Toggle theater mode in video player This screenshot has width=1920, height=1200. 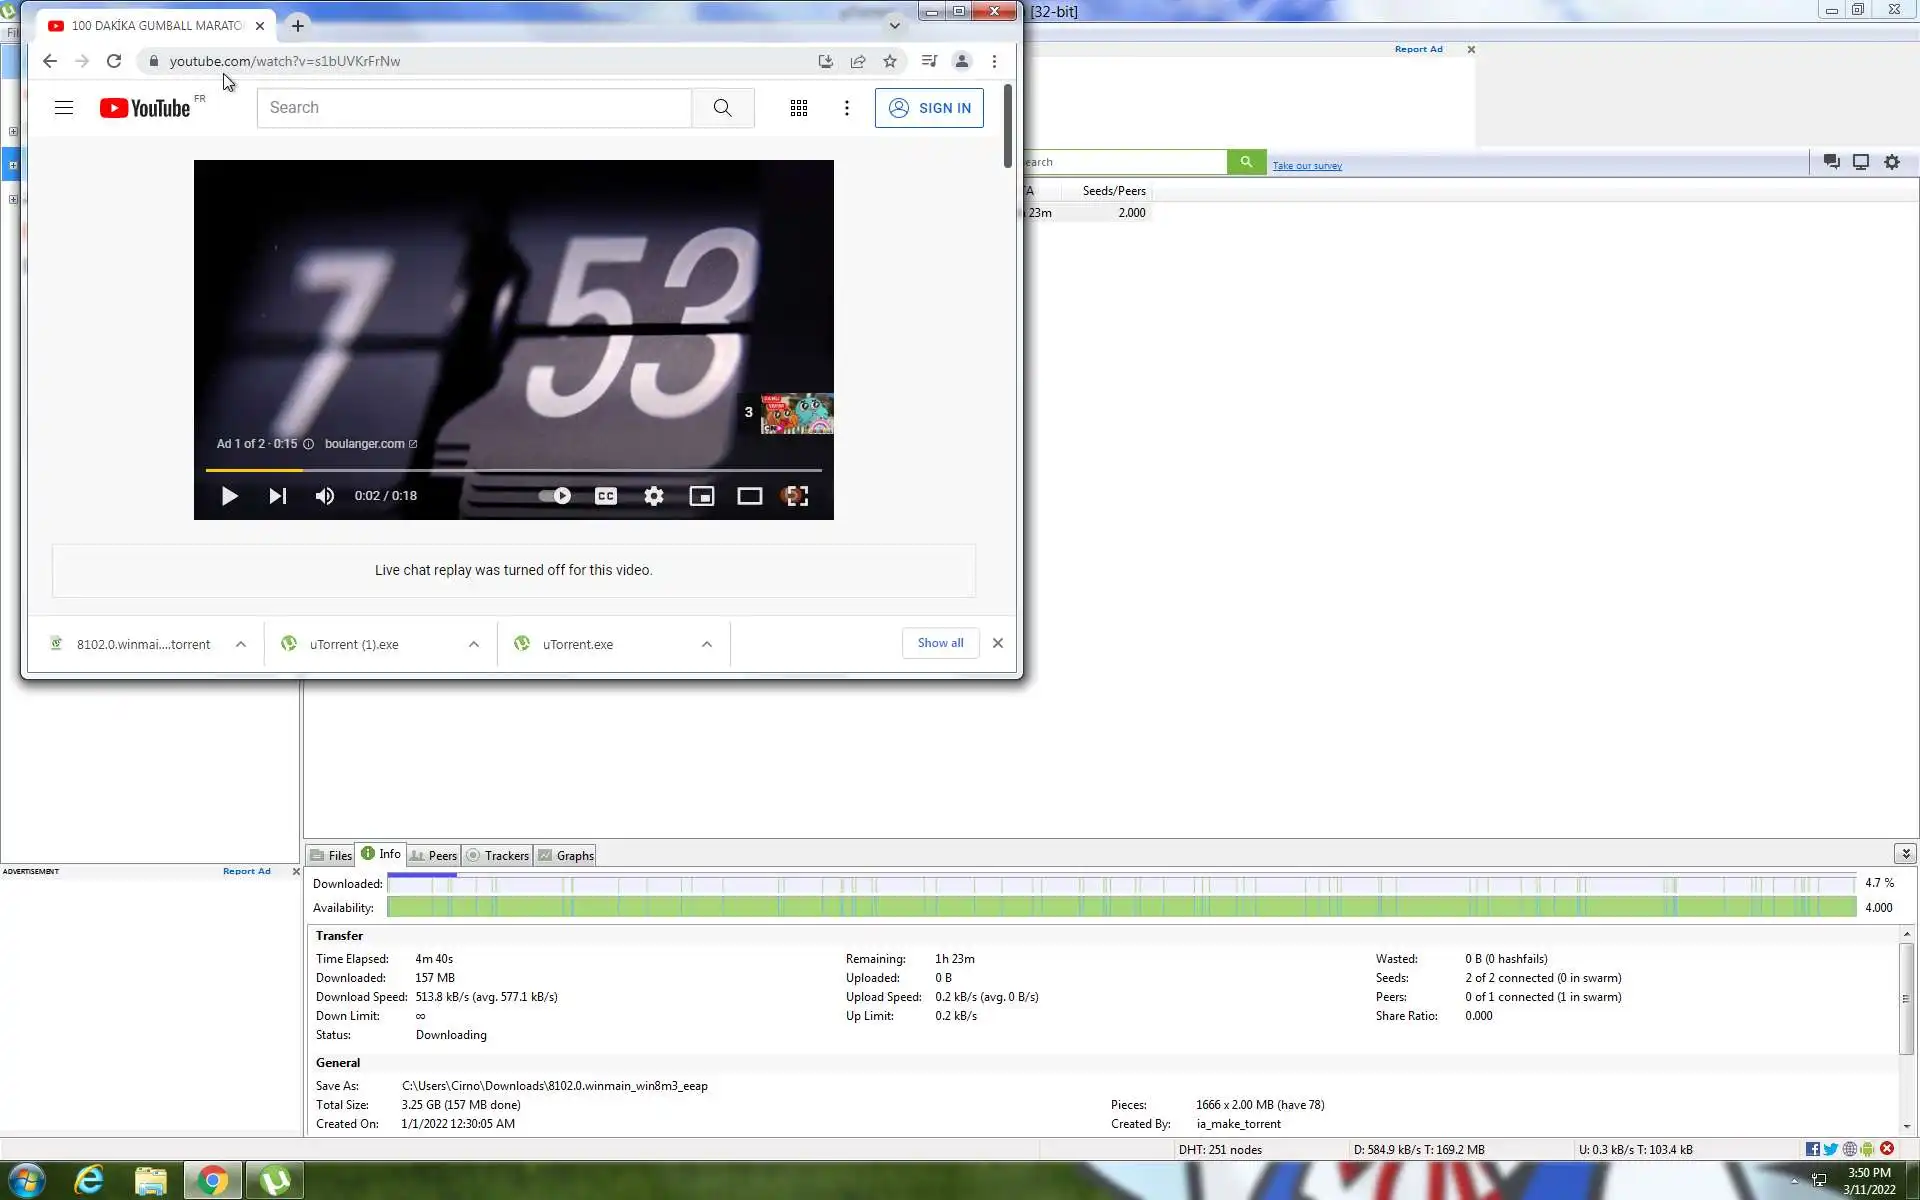[x=750, y=496]
